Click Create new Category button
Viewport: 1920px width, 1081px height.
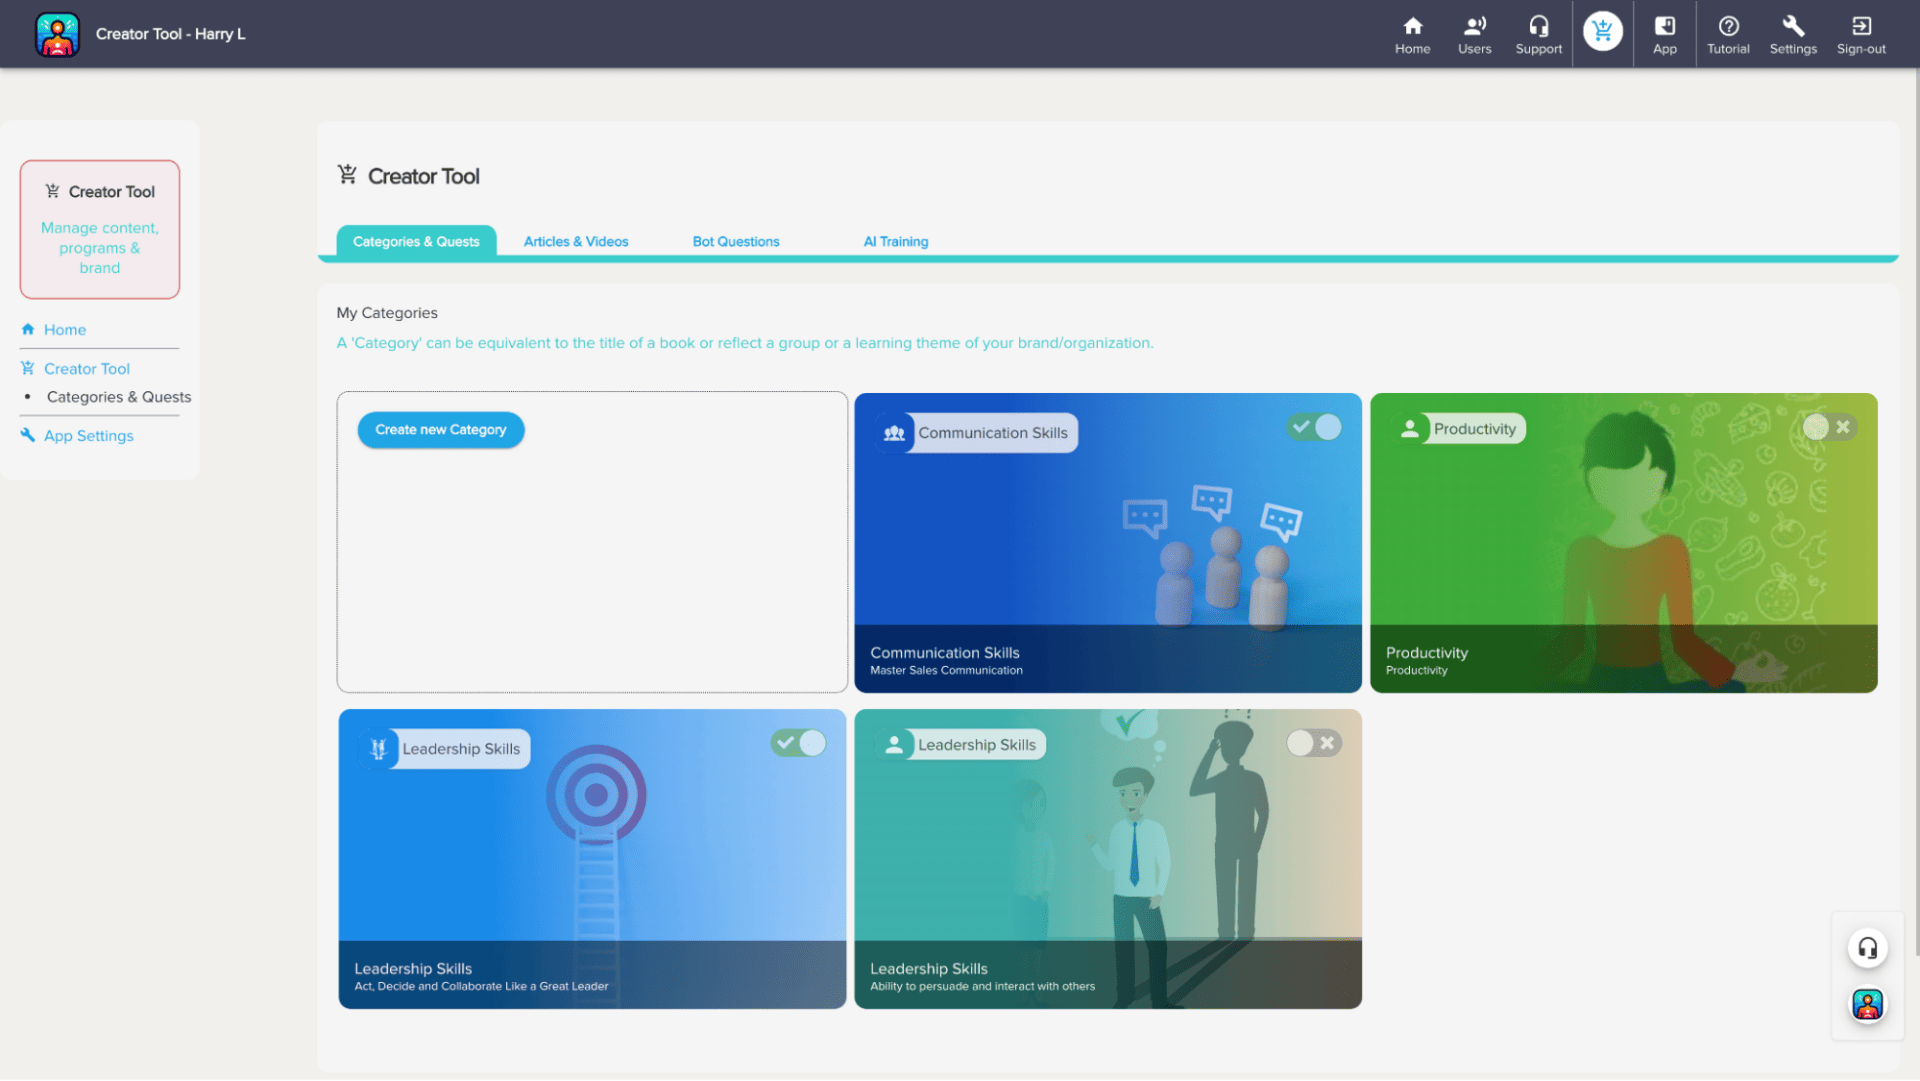440,430
